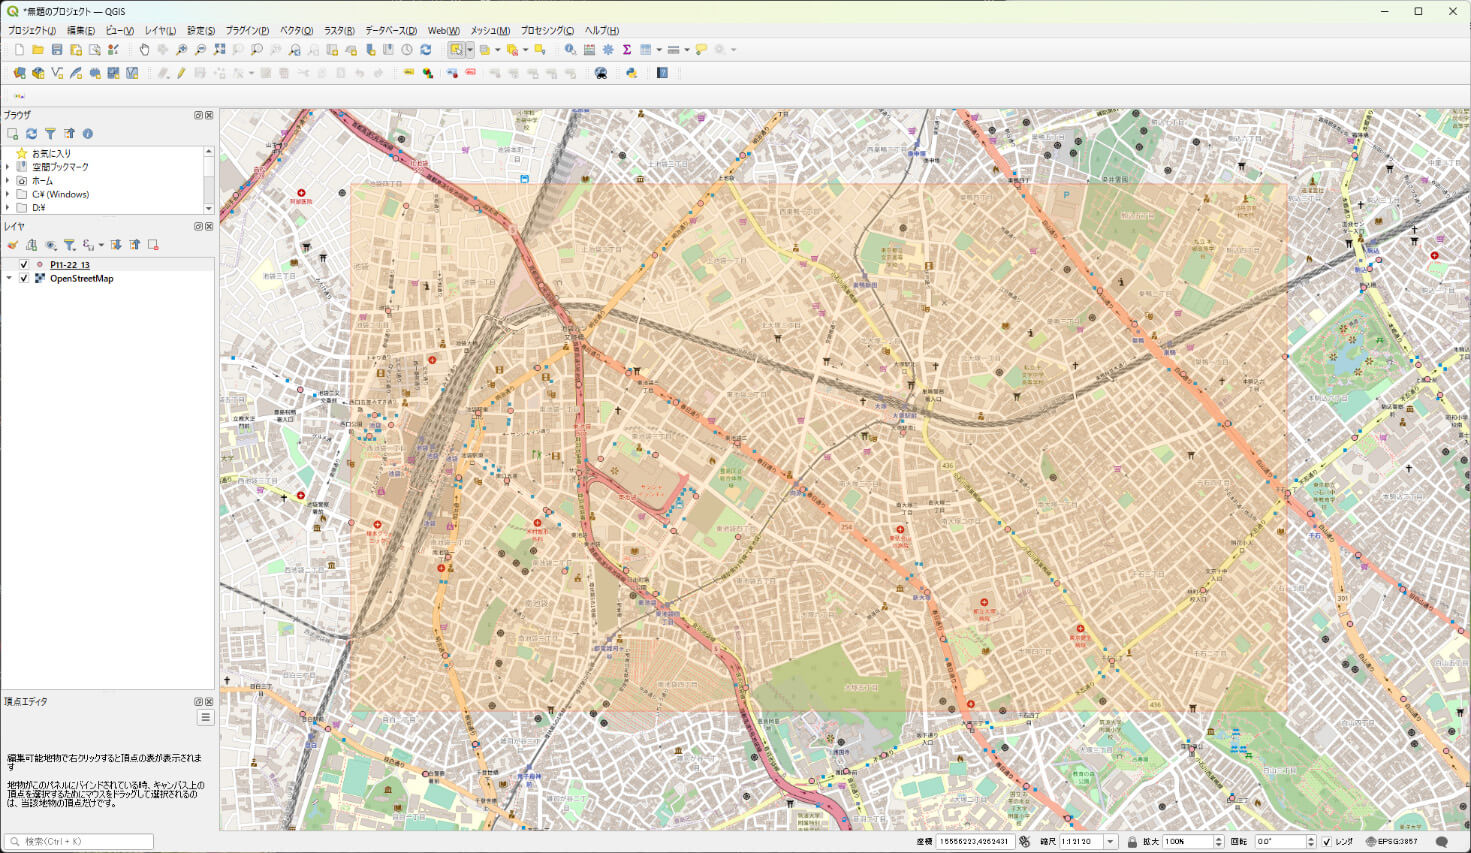Open the Help contents icon
Image resolution: width=1471 pixels, height=853 pixels.
(x=662, y=73)
